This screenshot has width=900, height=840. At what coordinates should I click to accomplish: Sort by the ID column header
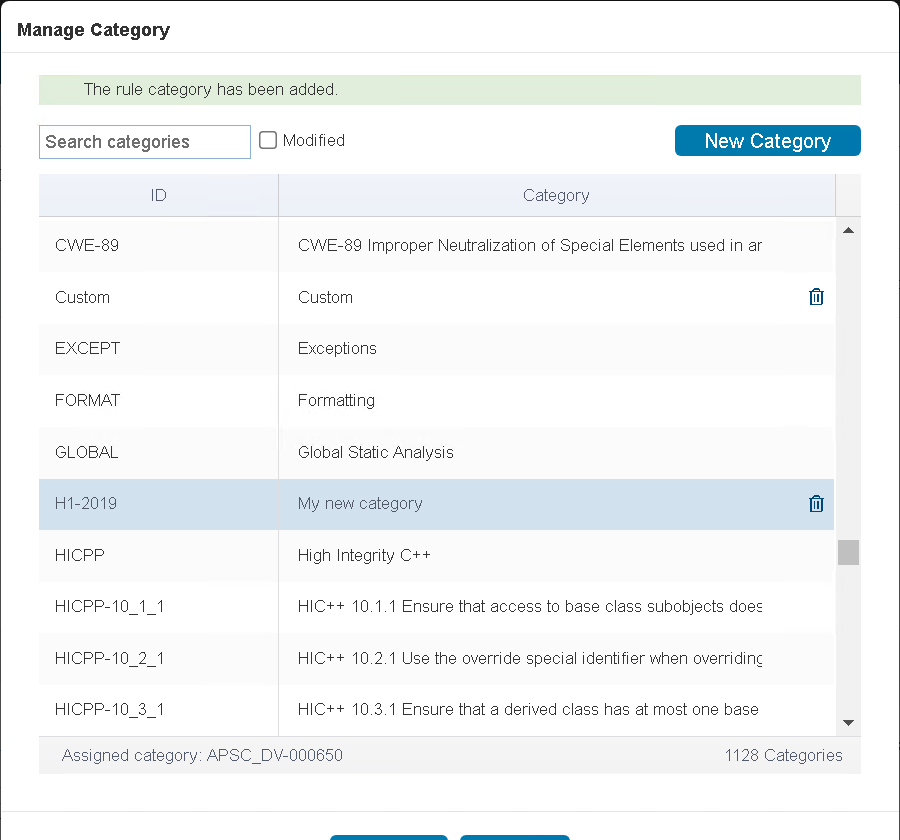click(x=158, y=195)
